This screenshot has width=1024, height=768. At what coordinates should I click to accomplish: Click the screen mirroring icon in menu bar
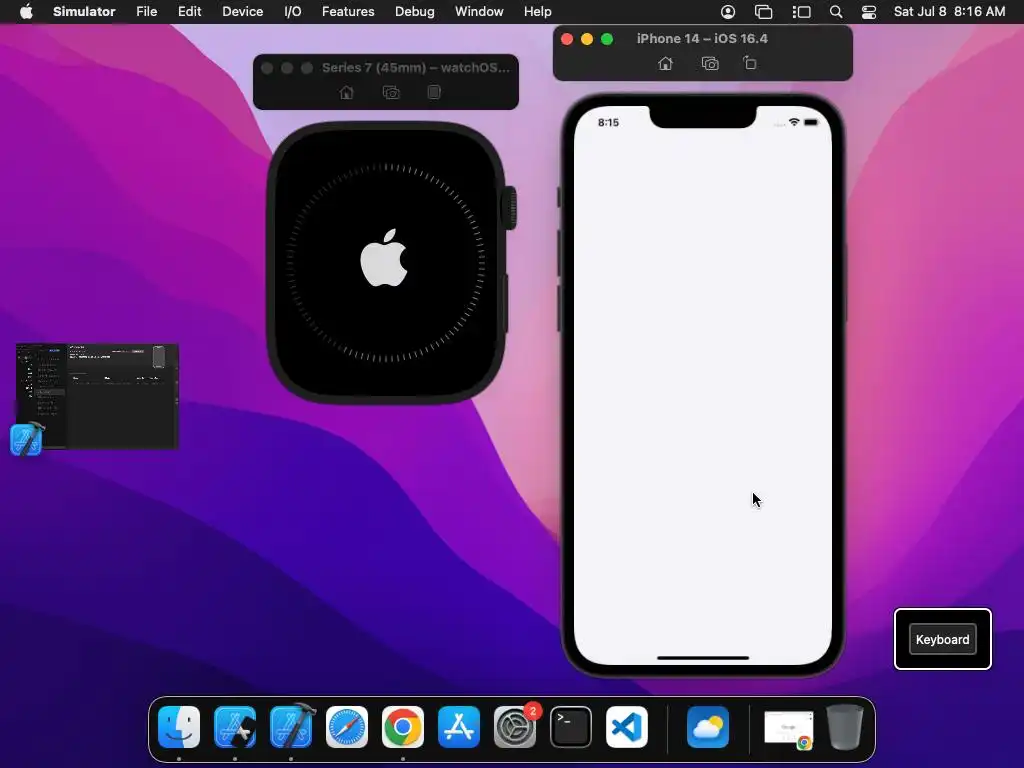tap(763, 11)
